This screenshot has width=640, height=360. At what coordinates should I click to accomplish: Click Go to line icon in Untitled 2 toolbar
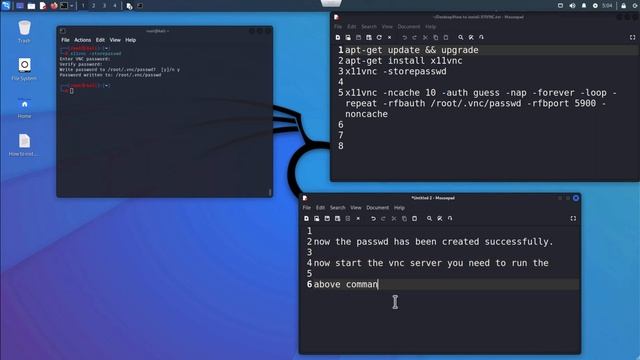point(450,218)
